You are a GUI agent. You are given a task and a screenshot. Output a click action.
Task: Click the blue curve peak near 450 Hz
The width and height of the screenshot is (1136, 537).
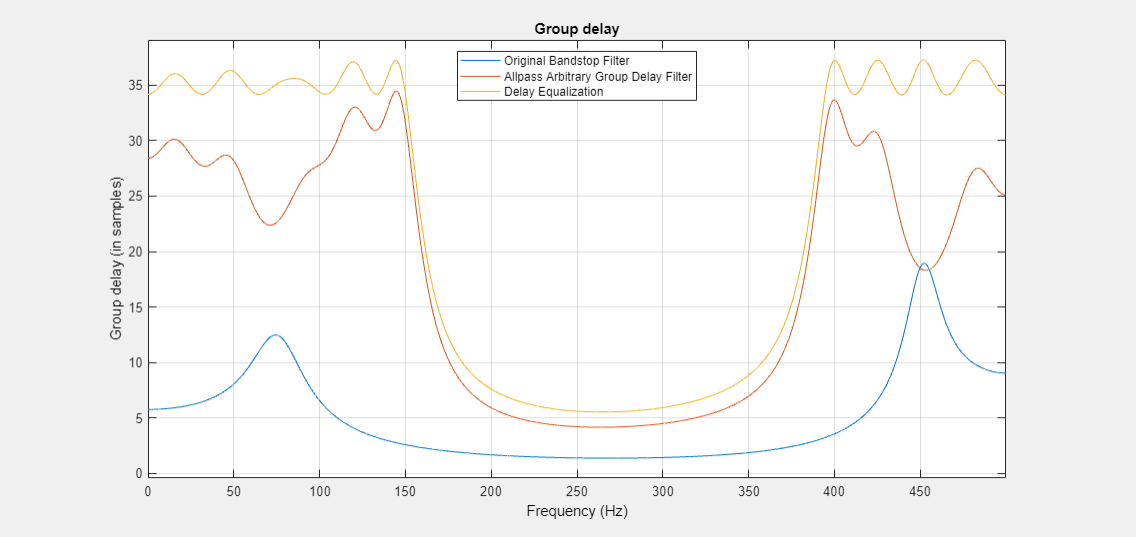[923, 264]
